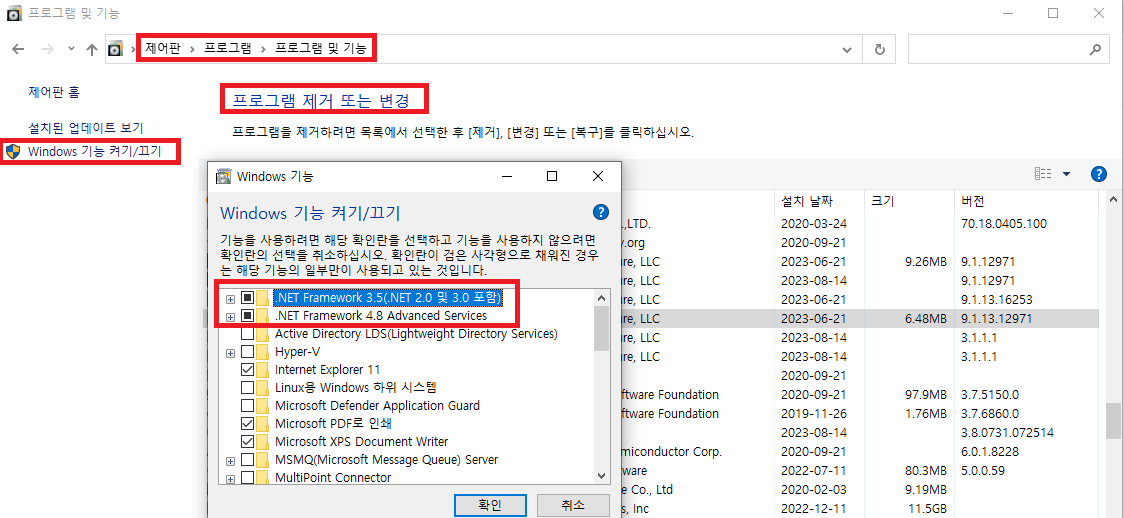Select the Linux용 Windows 하위 시스템 label

click(x=356, y=388)
